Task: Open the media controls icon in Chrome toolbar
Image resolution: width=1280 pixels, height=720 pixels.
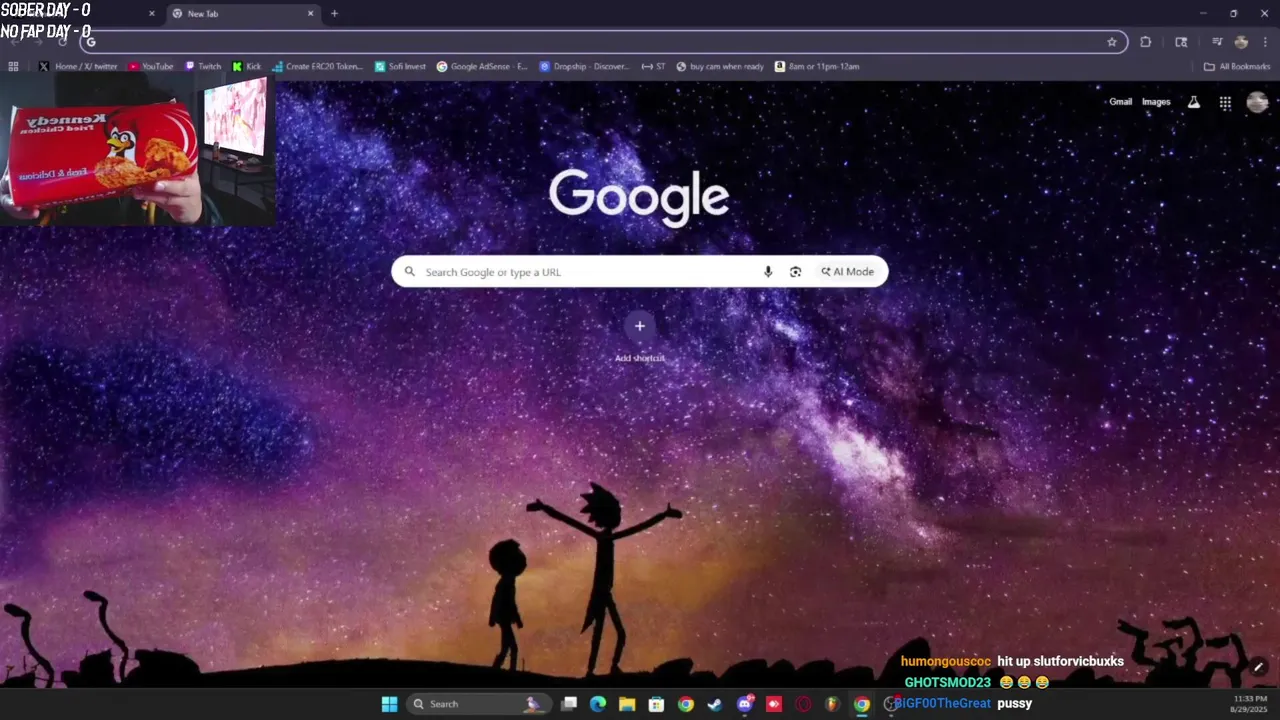Action: [1217, 42]
